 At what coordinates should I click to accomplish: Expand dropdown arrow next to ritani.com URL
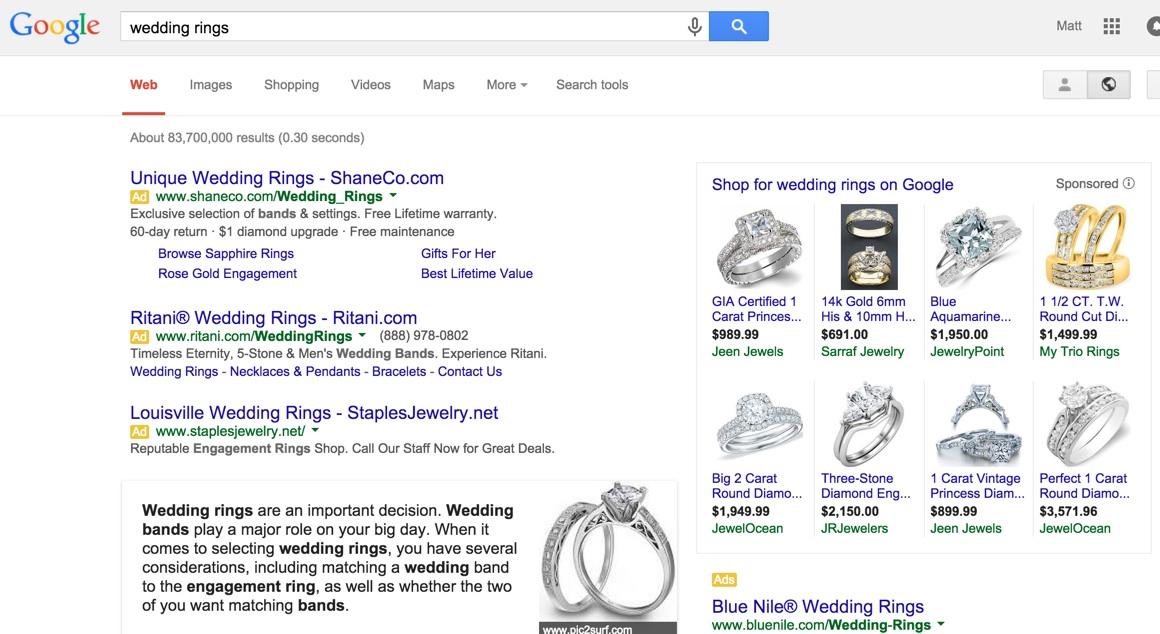coord(362,336)
